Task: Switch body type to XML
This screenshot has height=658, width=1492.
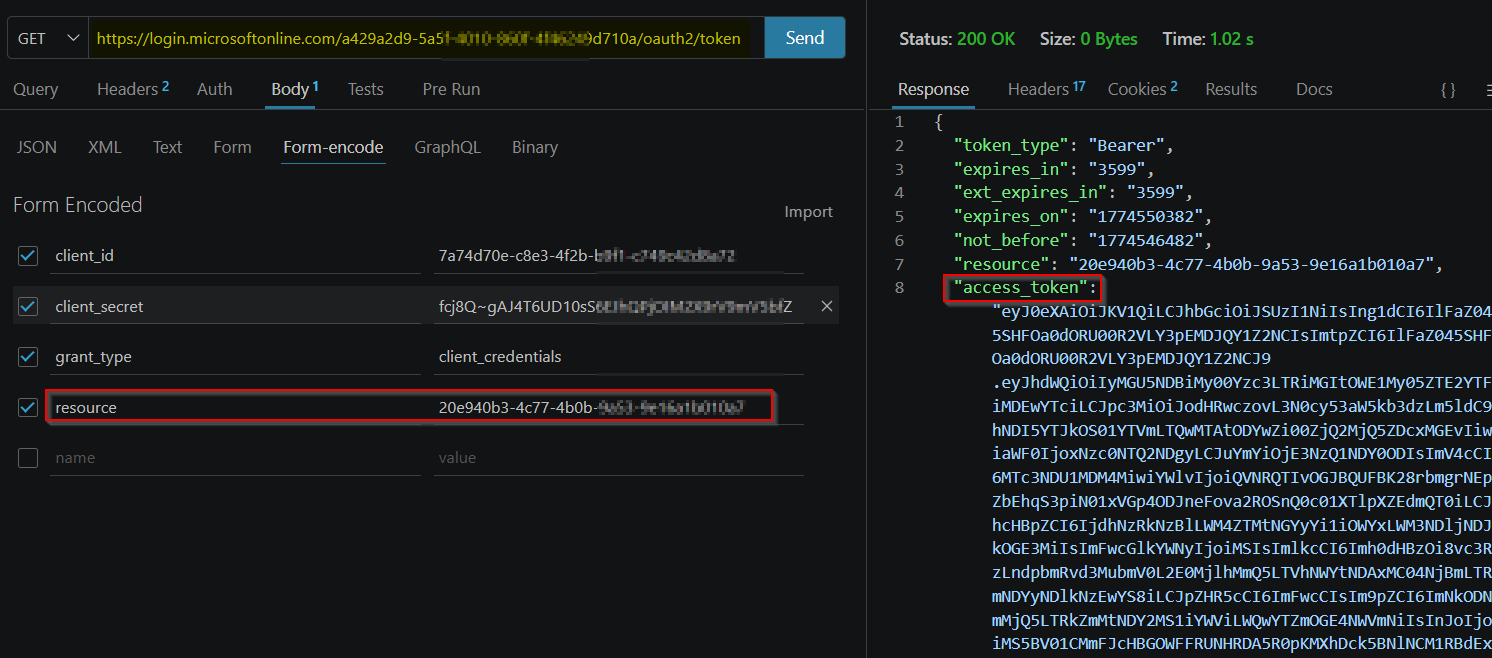Action: pyautogui.click(x=105, y=147)
